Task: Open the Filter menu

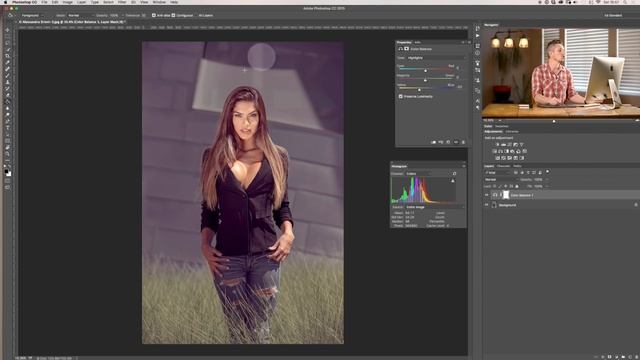Action: tap(122, 2)
